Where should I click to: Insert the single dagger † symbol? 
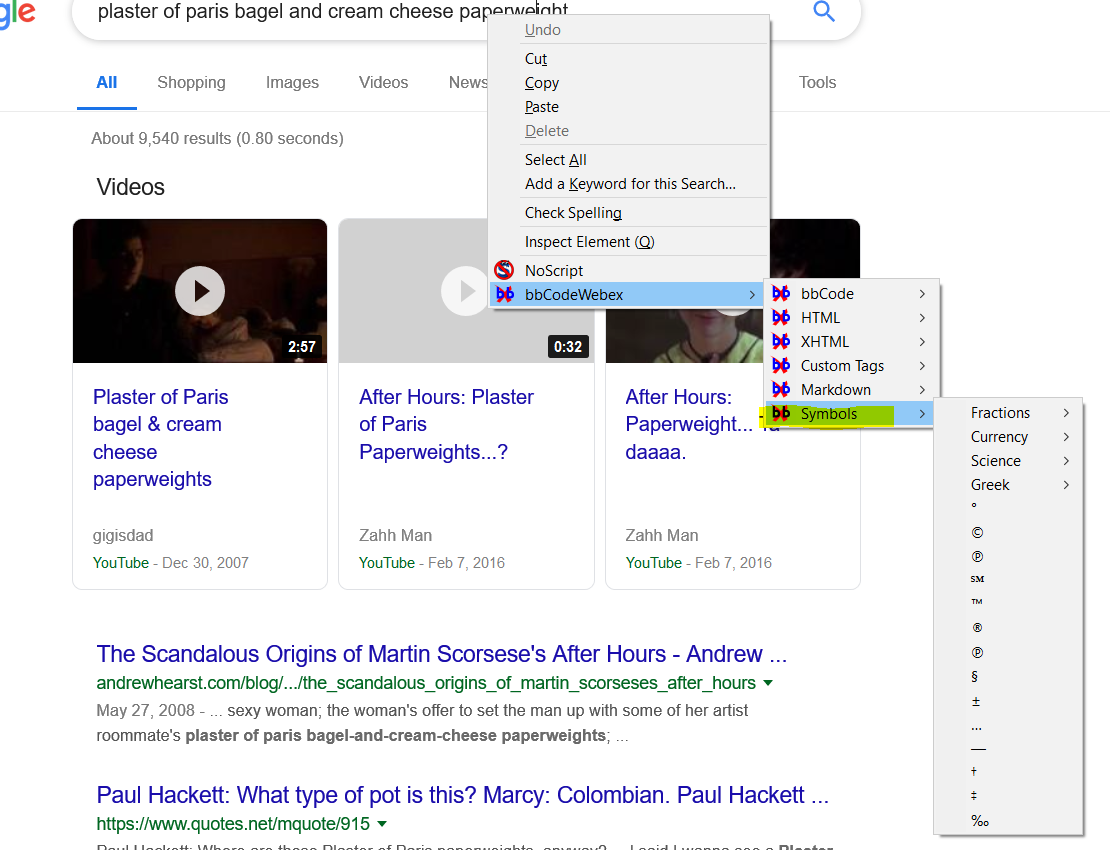[x=974, y=771]
